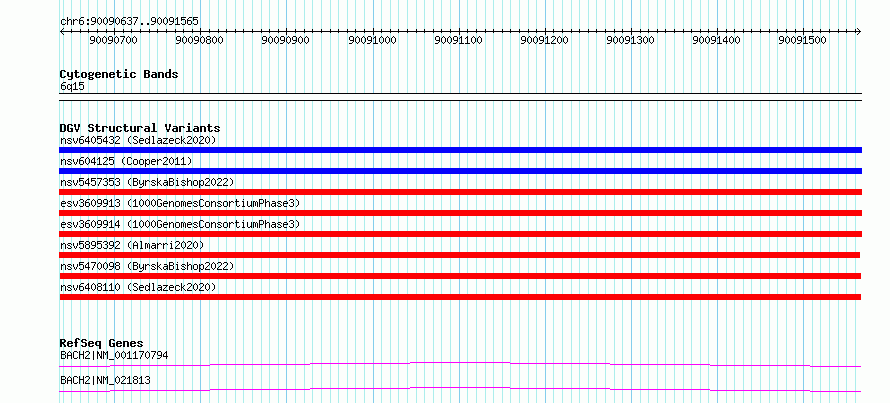
Task: Click the right arrowhead of the ruler
Action: (x=859, y=31)
